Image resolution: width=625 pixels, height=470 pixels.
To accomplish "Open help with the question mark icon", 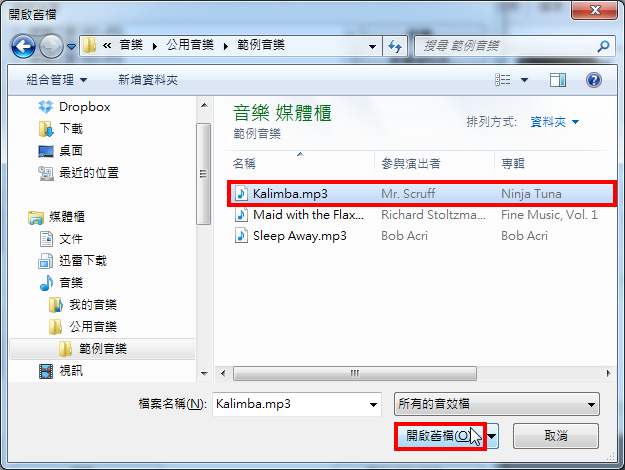I will tap(594, 80).
